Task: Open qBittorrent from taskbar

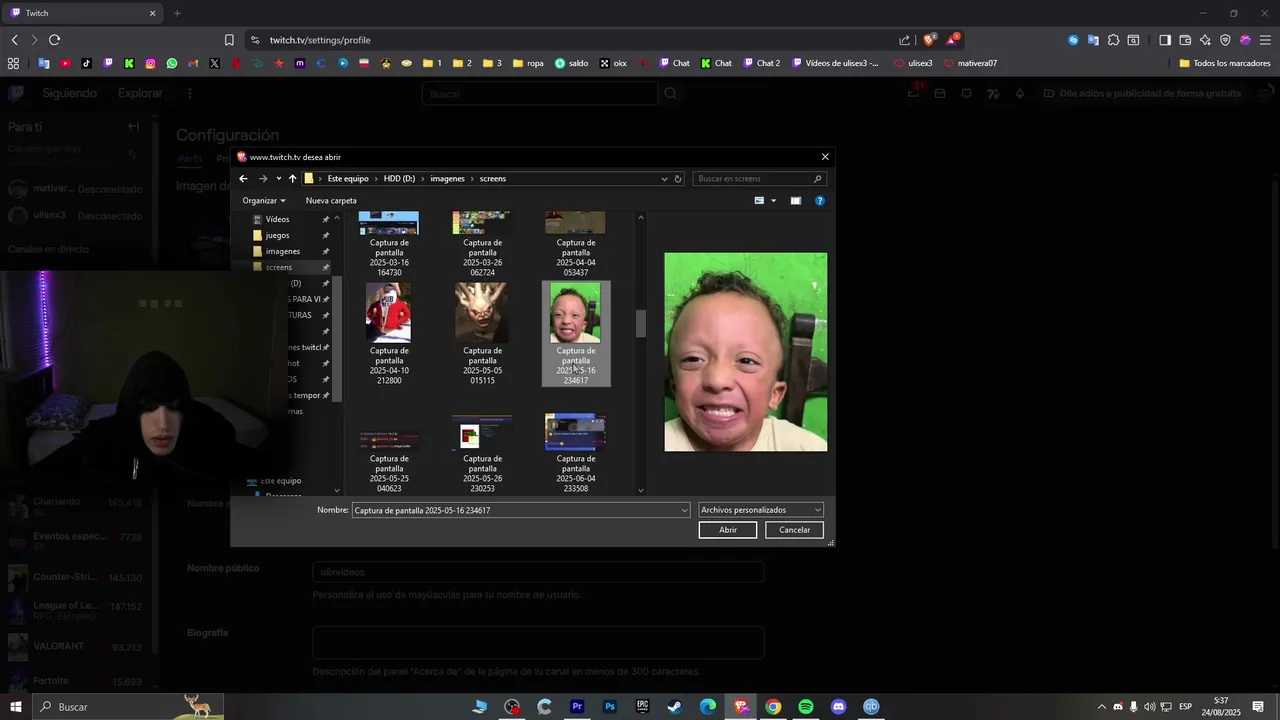Action: (871, 707)
